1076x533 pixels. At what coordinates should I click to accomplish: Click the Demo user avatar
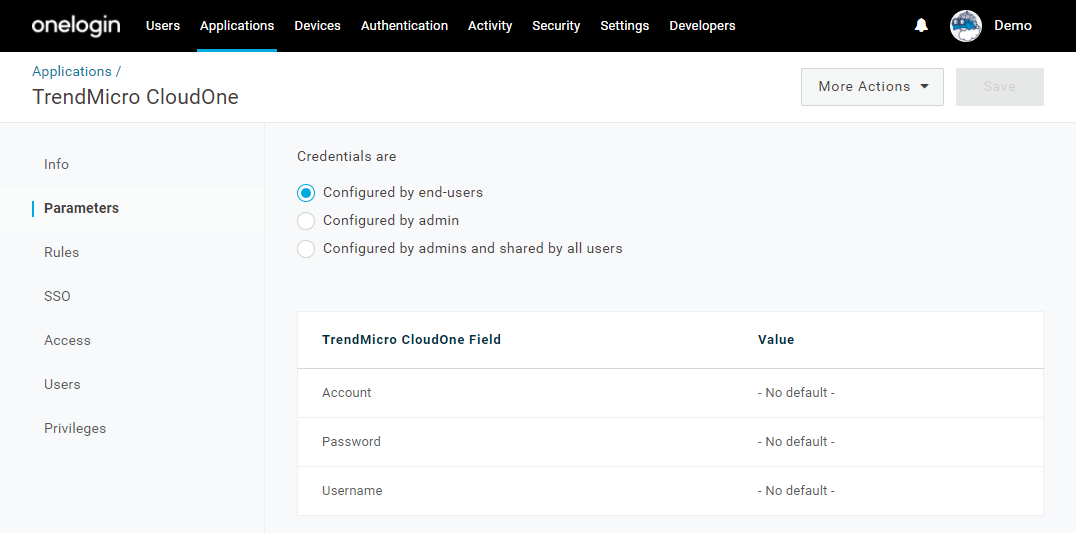point(966,26)
